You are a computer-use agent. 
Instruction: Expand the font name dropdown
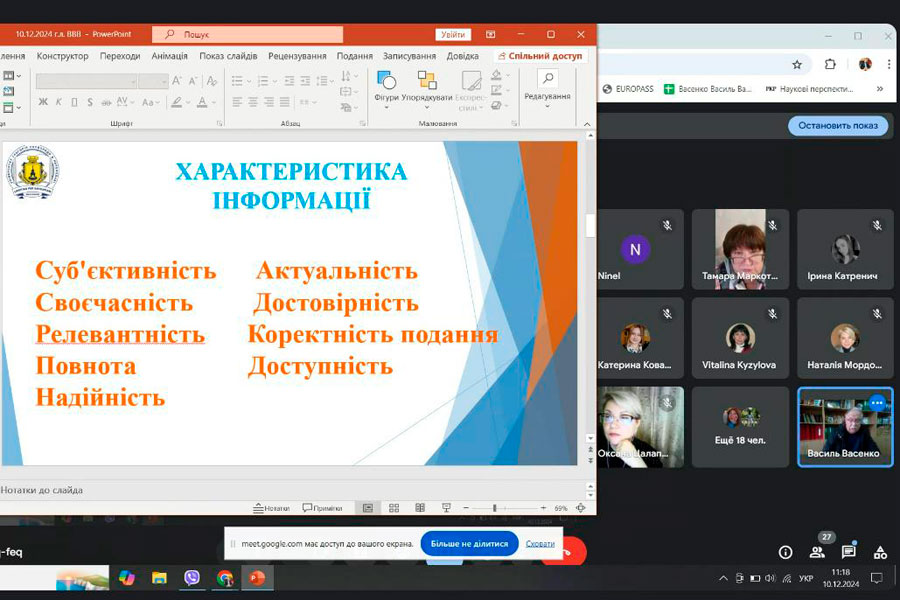tap(132, 81)
